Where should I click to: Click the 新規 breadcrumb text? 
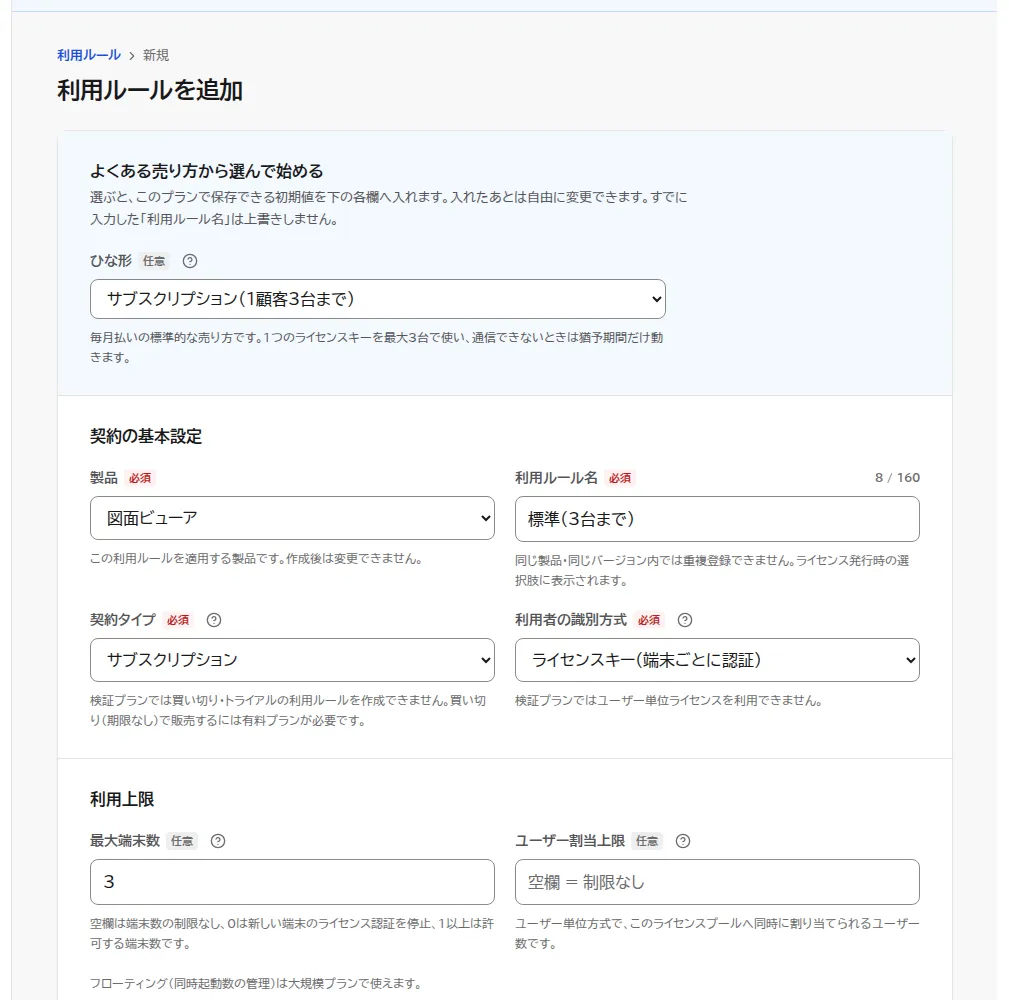[156, 55]
